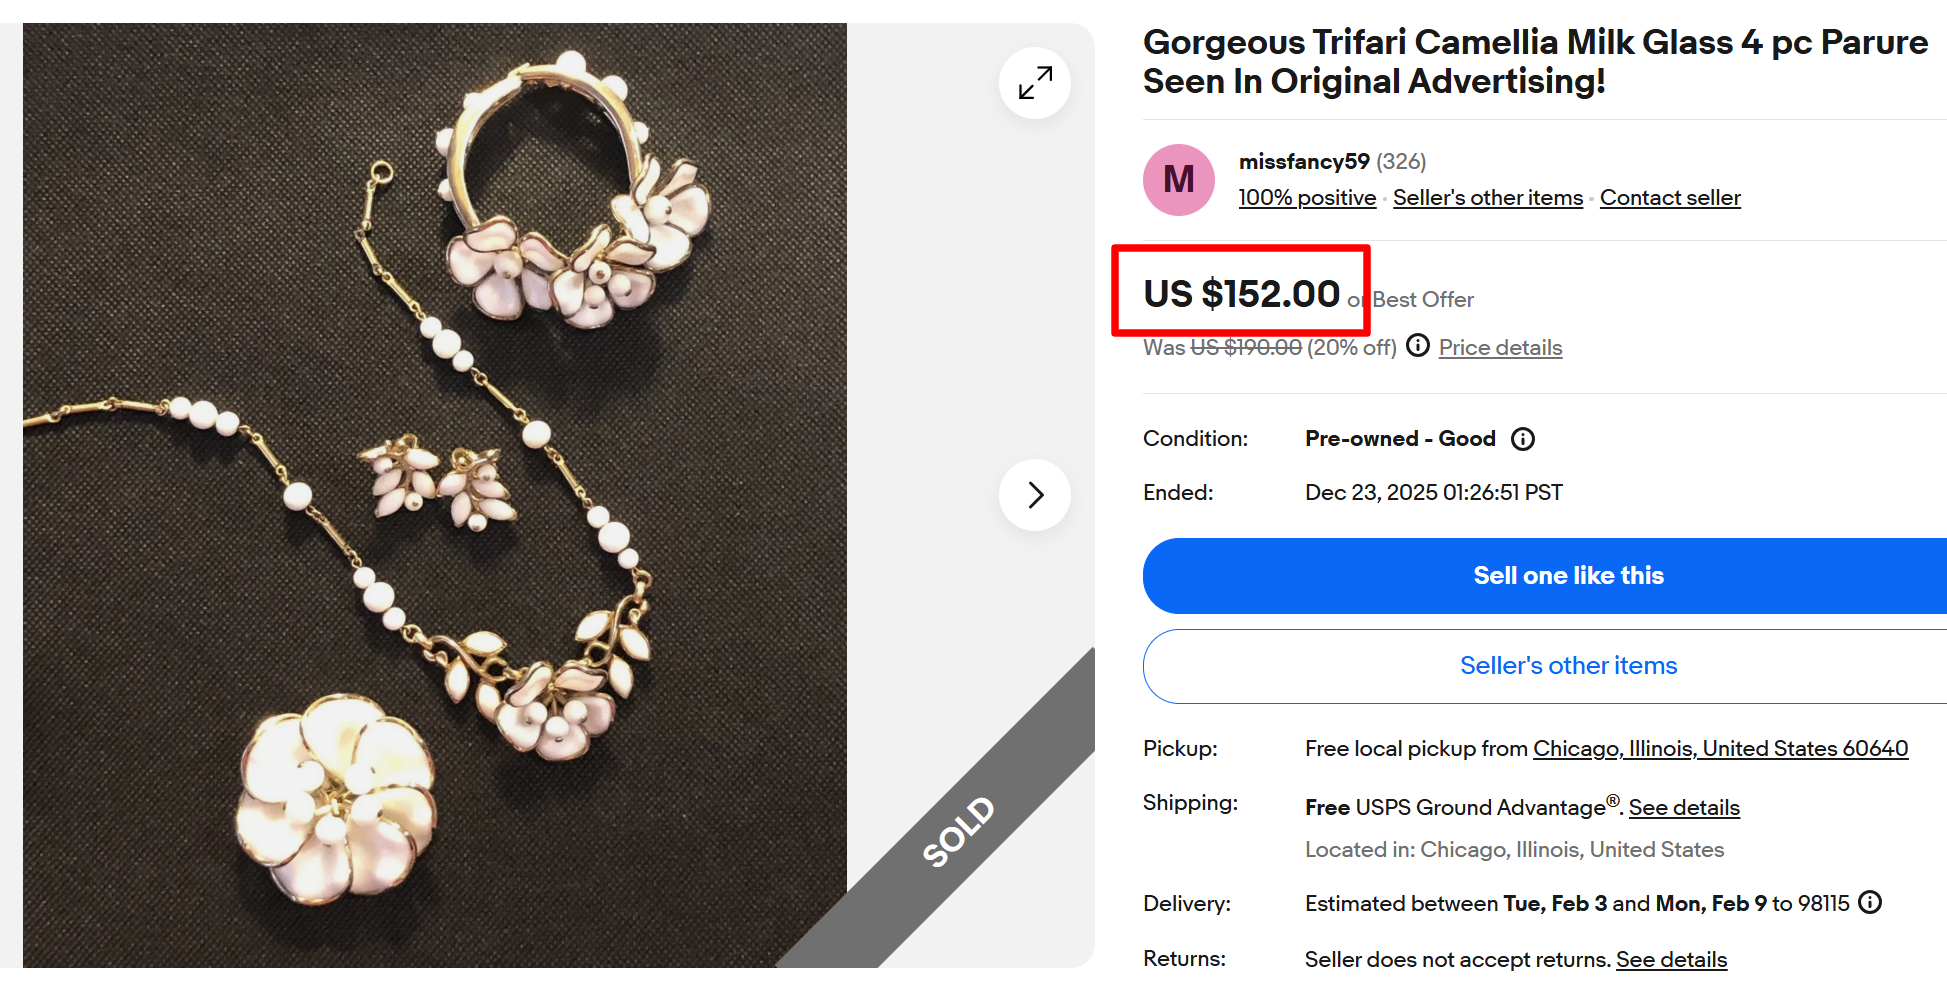This screenshot has height=988, width=1947.
Task: Click the Seller's other items outlined button
Action: [1567, 665]
